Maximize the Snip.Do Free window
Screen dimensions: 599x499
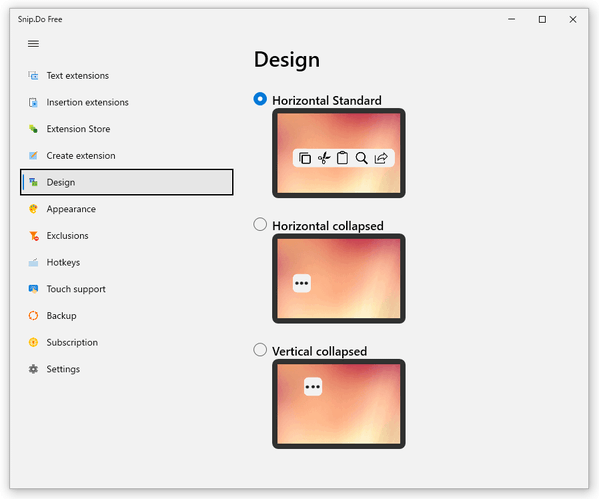tap(542, 19)
